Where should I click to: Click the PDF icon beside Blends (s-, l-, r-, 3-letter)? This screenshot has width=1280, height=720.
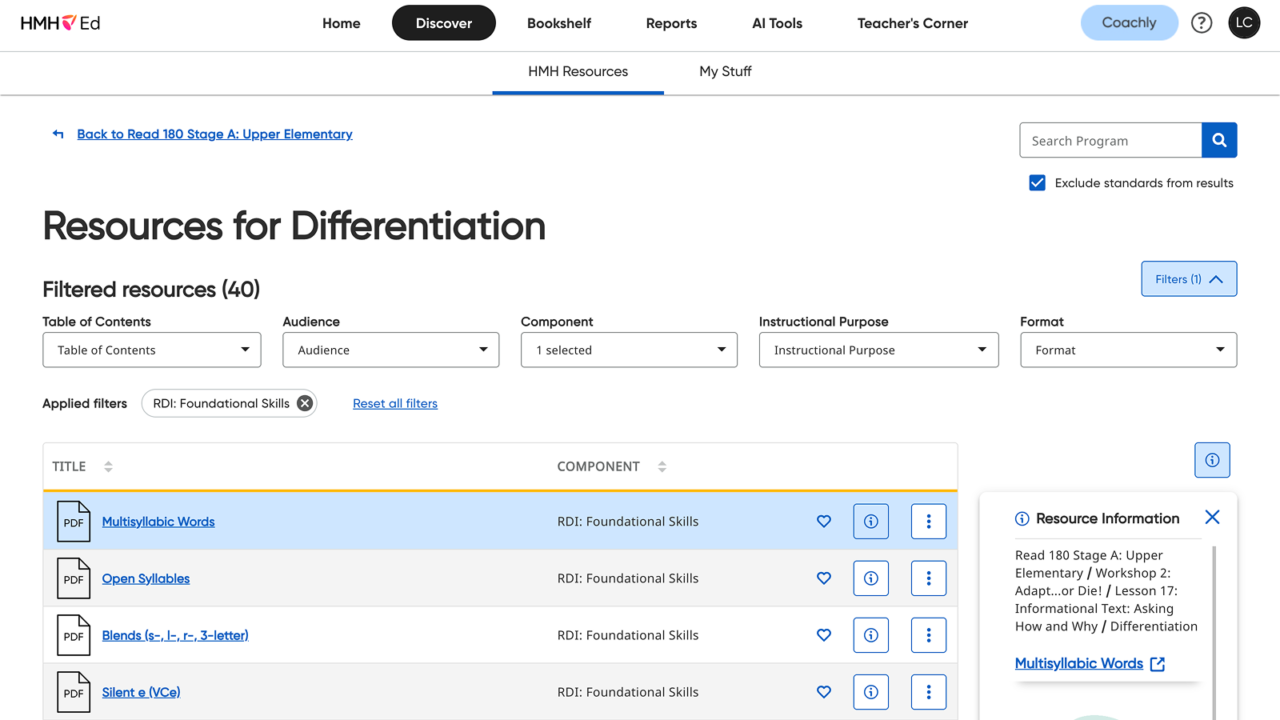point(74,635)
